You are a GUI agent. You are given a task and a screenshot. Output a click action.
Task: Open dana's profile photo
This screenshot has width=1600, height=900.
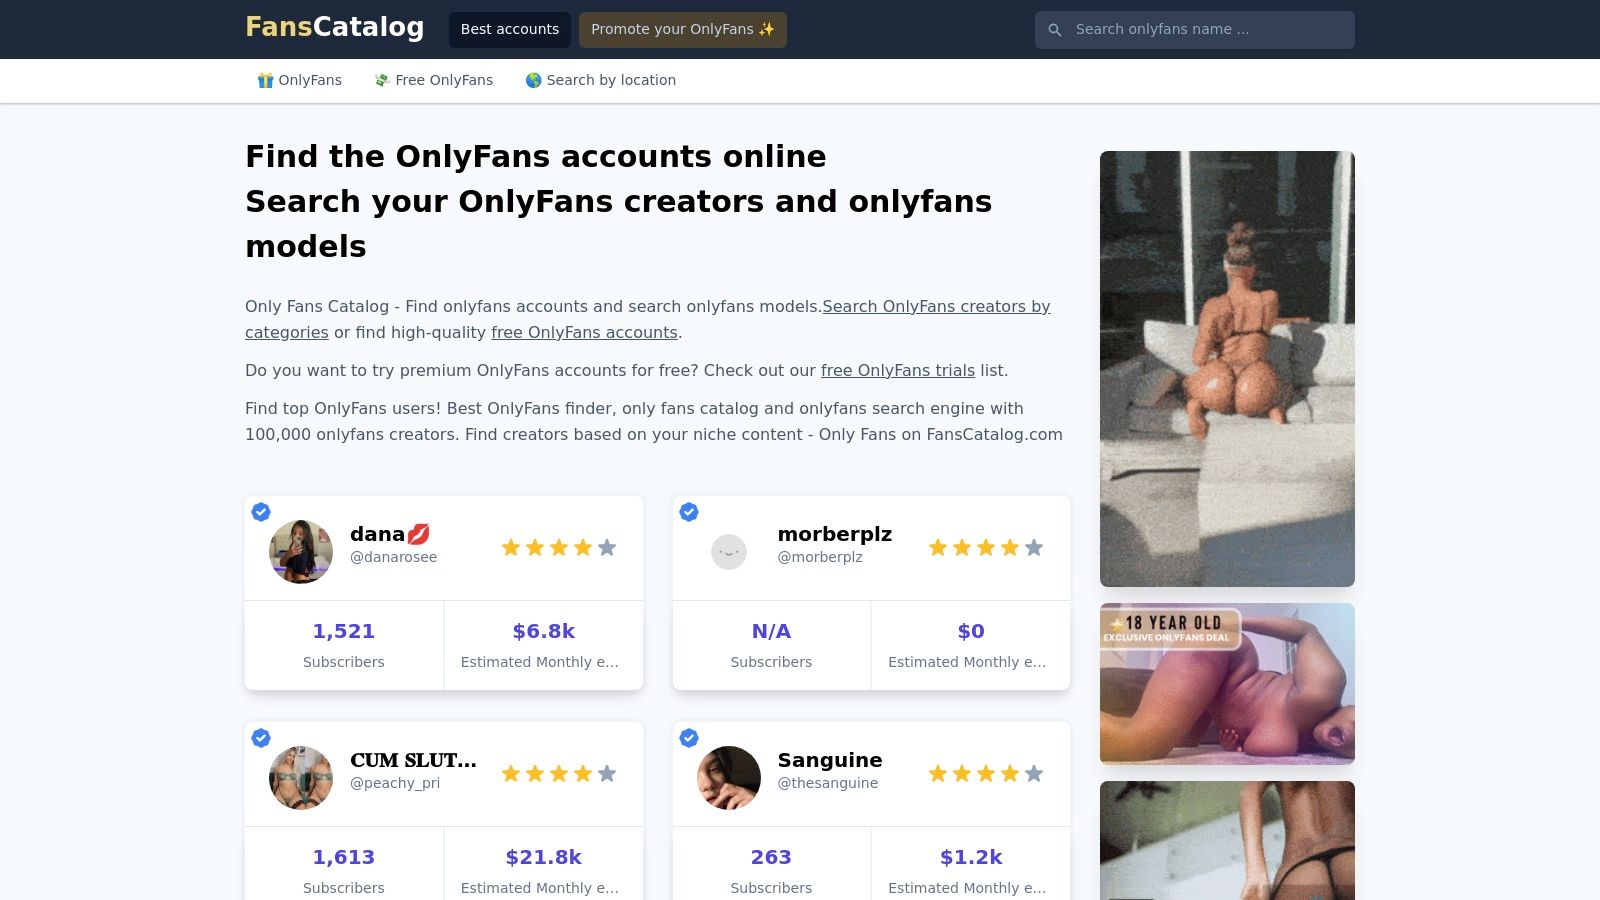[300, 551]
